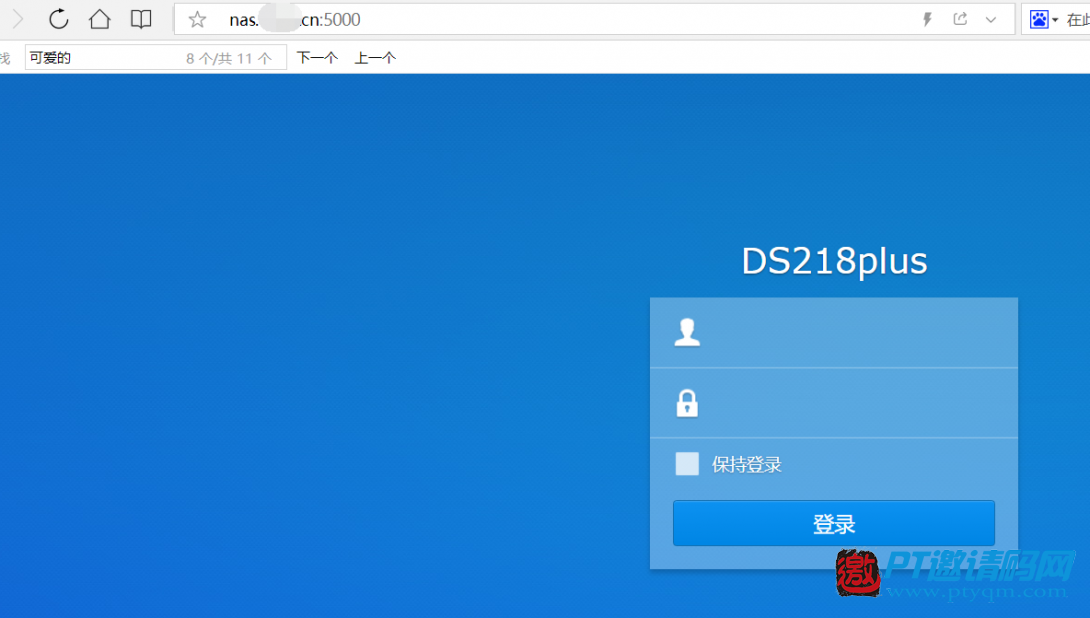The width and height of the screenshot is (1090, 618).
Task: Click the lightning speed-mode icon
Action: [x=926, y=18]
